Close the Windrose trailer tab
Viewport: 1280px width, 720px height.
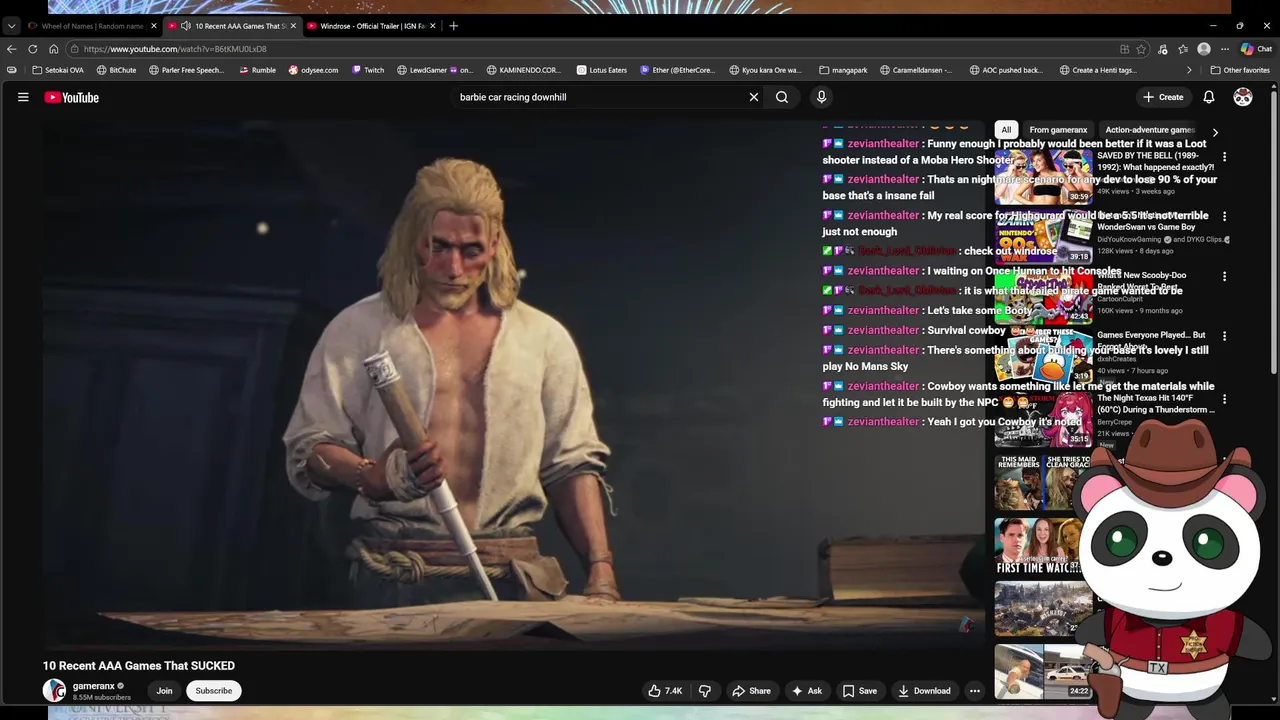[433, 26]
